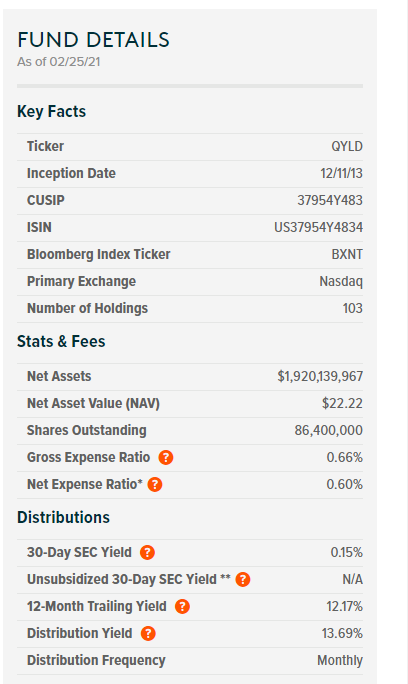Select the gross expense ratio 0.66%

click(345, 458)
